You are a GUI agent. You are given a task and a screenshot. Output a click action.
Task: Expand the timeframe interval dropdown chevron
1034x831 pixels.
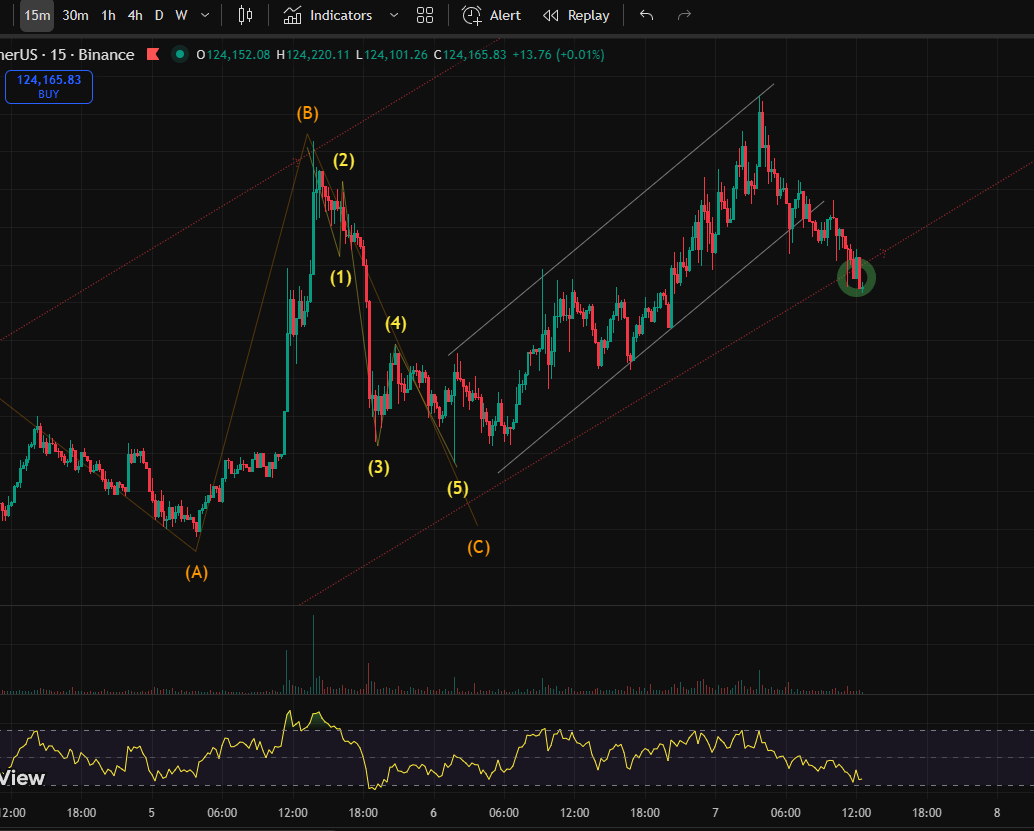point(205,15)
